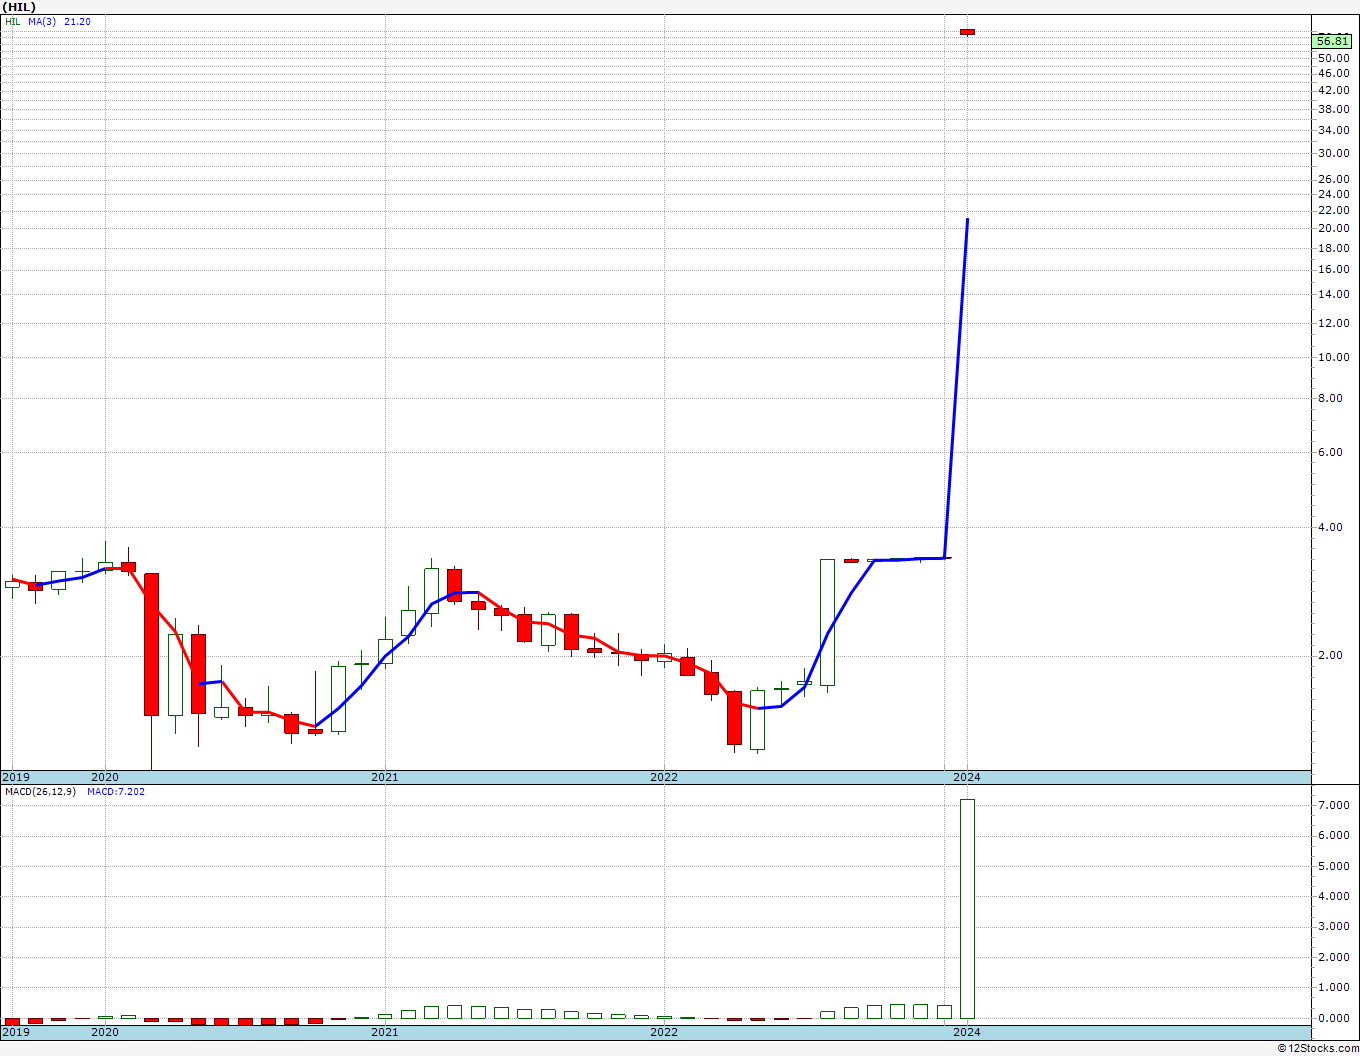
Task: Click the 22.00 price axis label
Action: pyautogui.click(x=1333, y=211)
